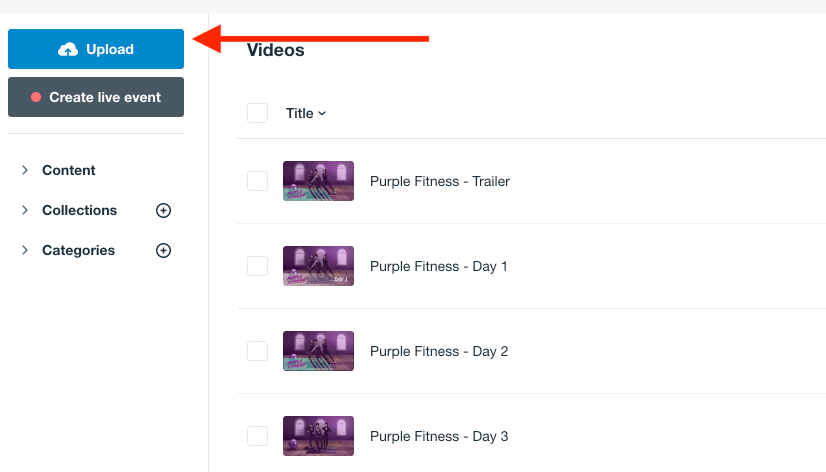Open the Purple Fitness Day 3 thumbnail
Screen dimensions: 826x472
pos(318,436)
